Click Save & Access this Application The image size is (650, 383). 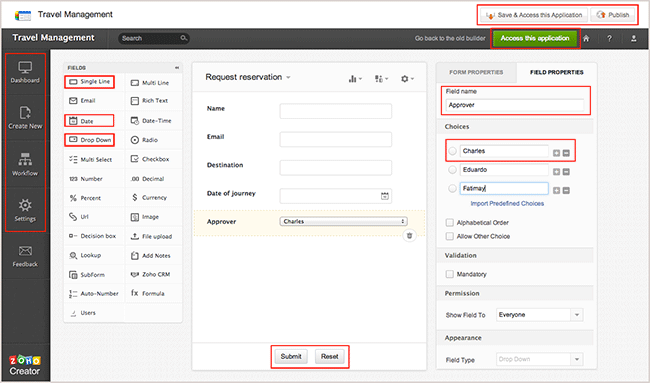pyautogui.click(x=534, y=15)
